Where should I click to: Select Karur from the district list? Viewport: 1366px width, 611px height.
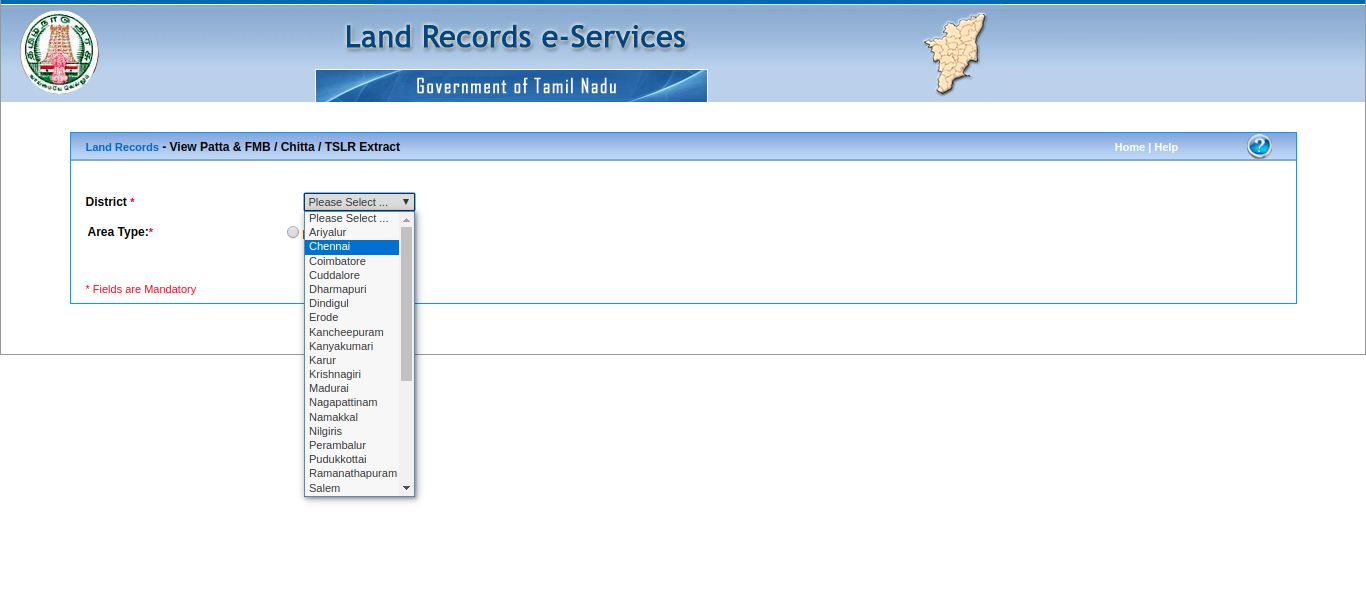pyautogui.click(x=352, y=360)
